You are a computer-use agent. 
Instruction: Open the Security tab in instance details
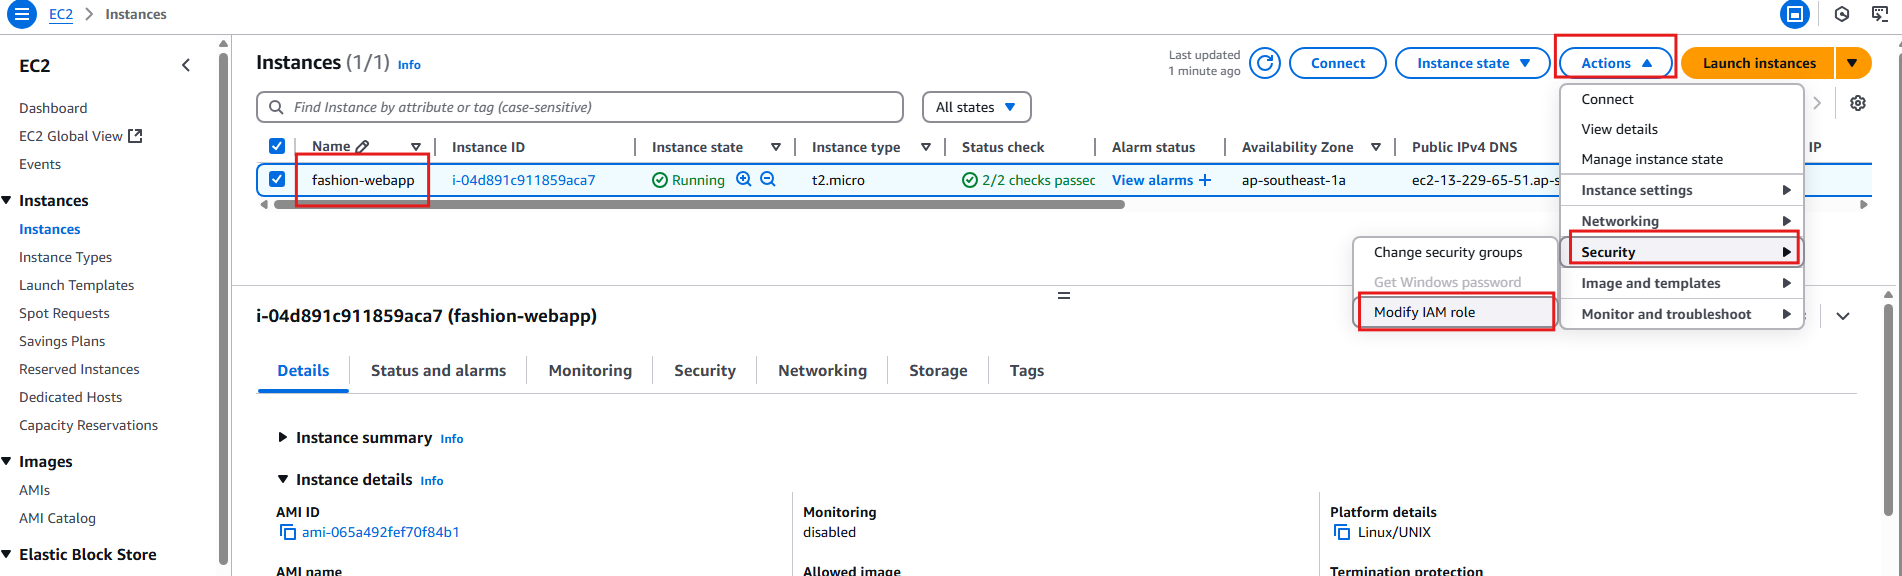(x=705, y=371)
